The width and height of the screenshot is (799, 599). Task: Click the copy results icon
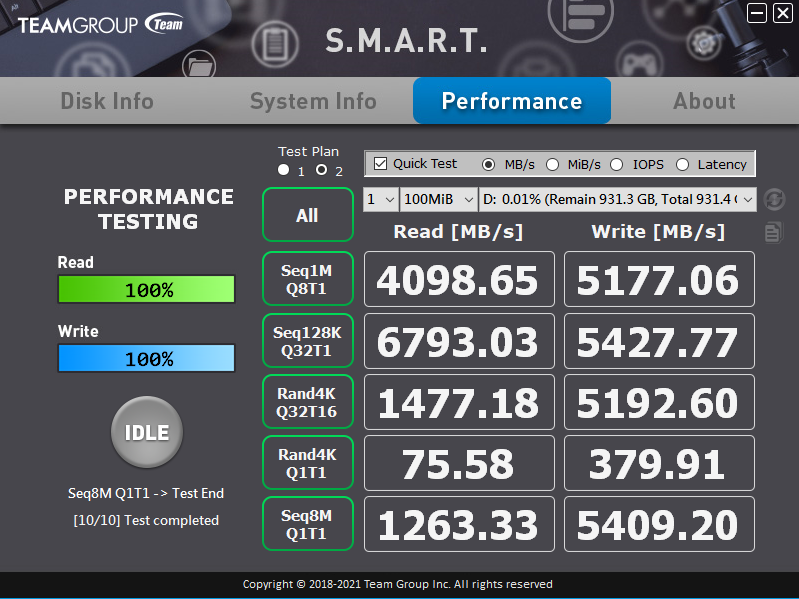point(772,232)
